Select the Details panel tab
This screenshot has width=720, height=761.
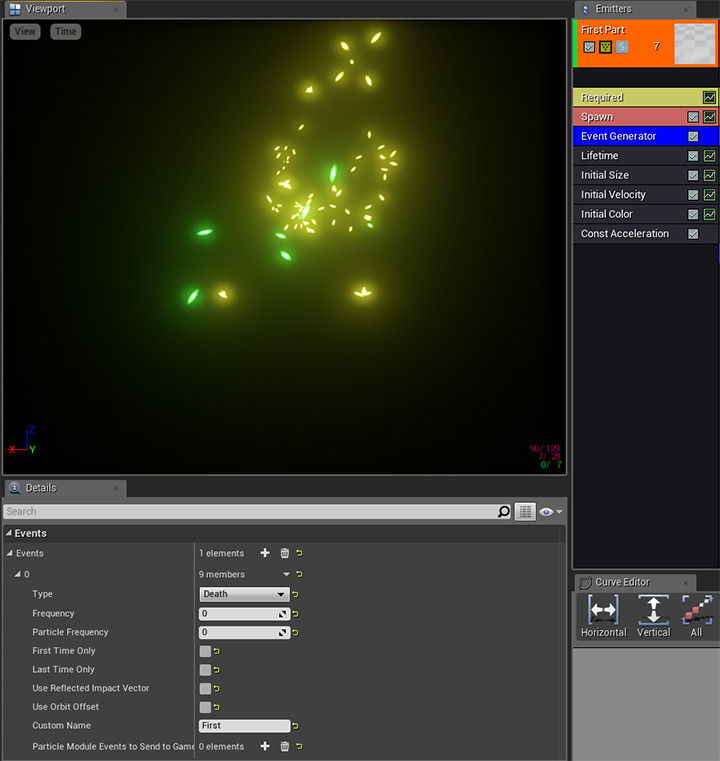pos(41,488)
